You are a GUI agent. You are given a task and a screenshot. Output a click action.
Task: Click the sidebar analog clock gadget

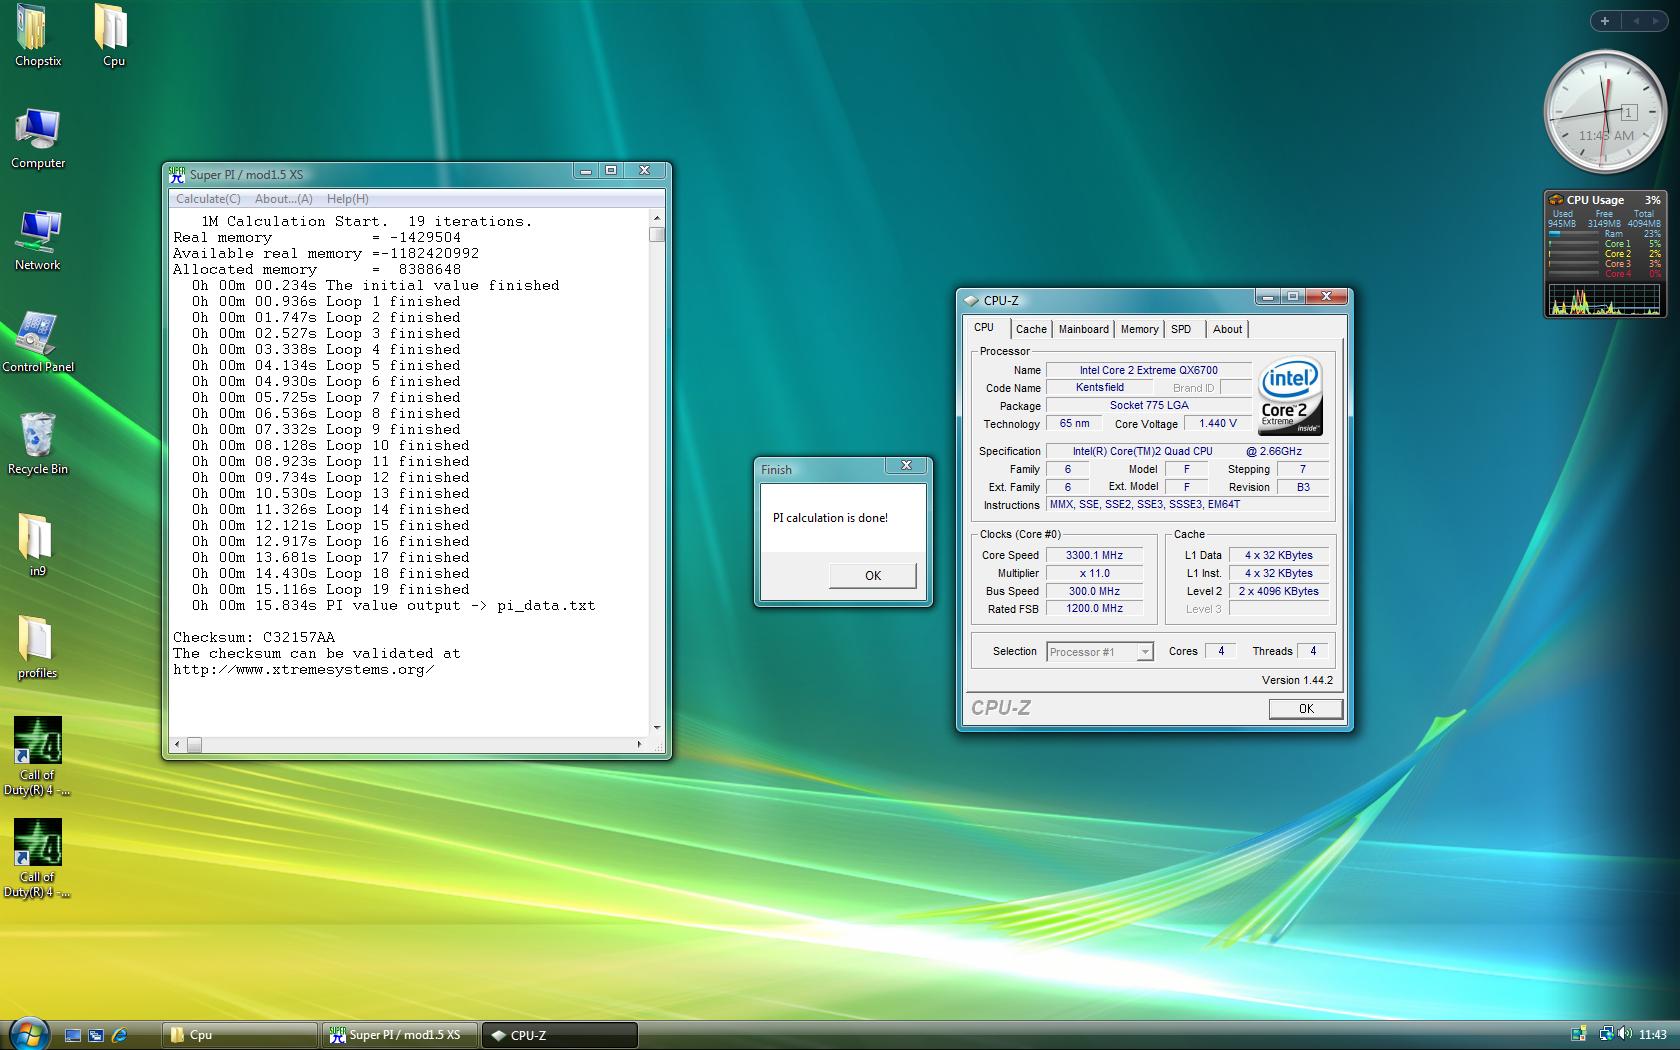click(x=1604, y=113)
